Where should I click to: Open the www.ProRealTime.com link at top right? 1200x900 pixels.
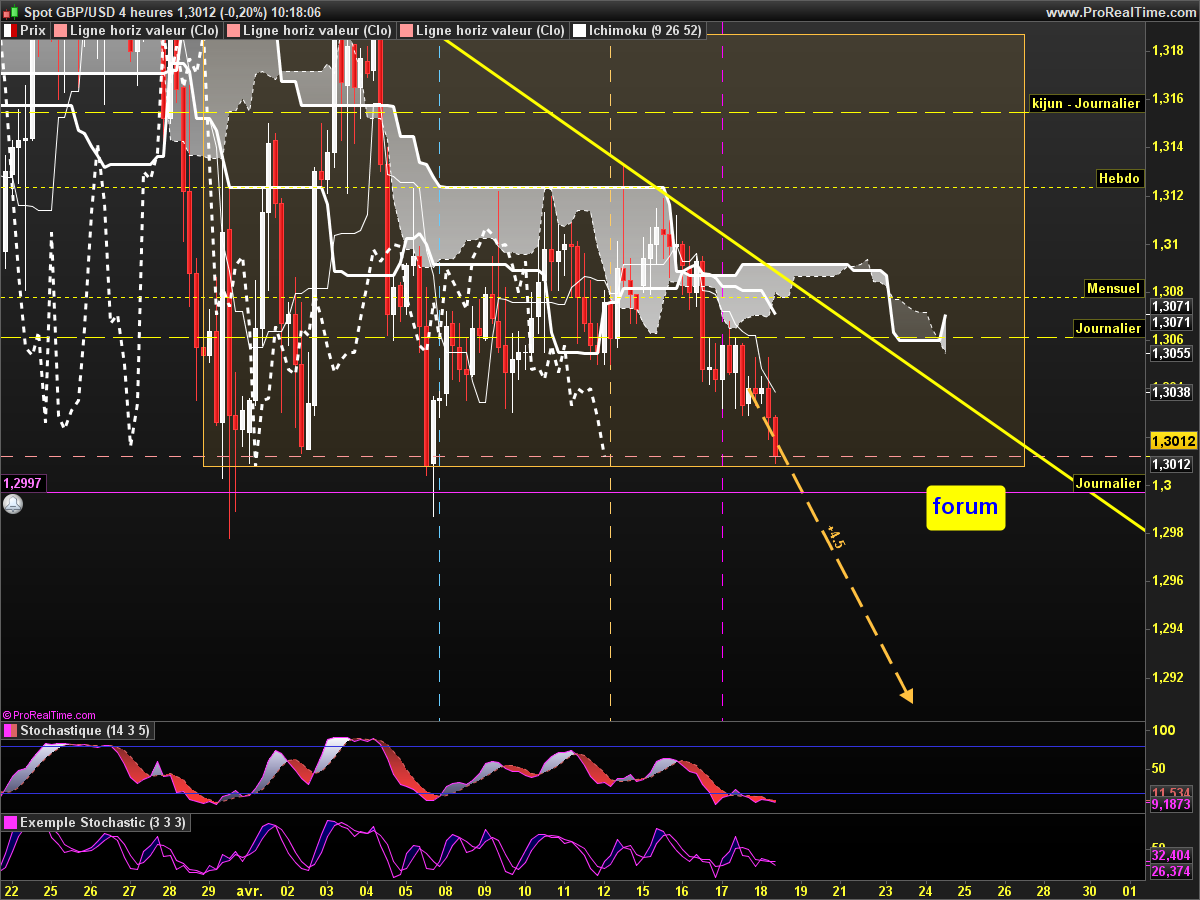(1120, 12)
